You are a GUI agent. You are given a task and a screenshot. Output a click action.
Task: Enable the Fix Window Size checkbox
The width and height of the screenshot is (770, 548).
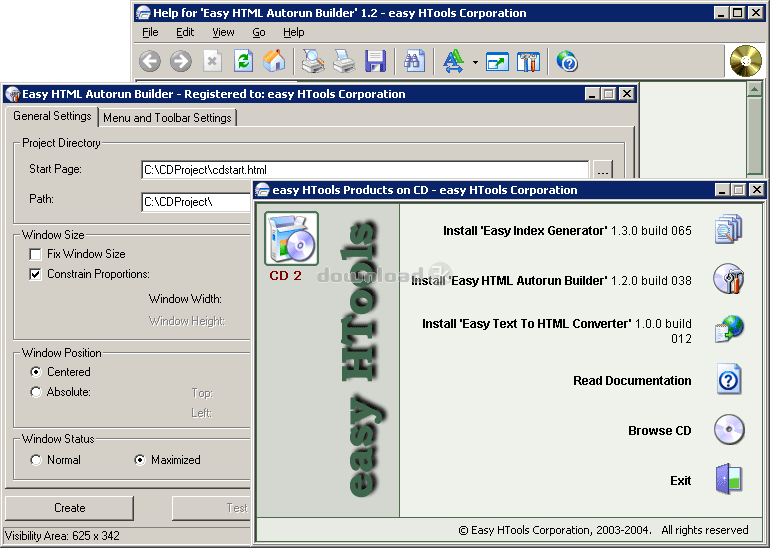[35, 254]
